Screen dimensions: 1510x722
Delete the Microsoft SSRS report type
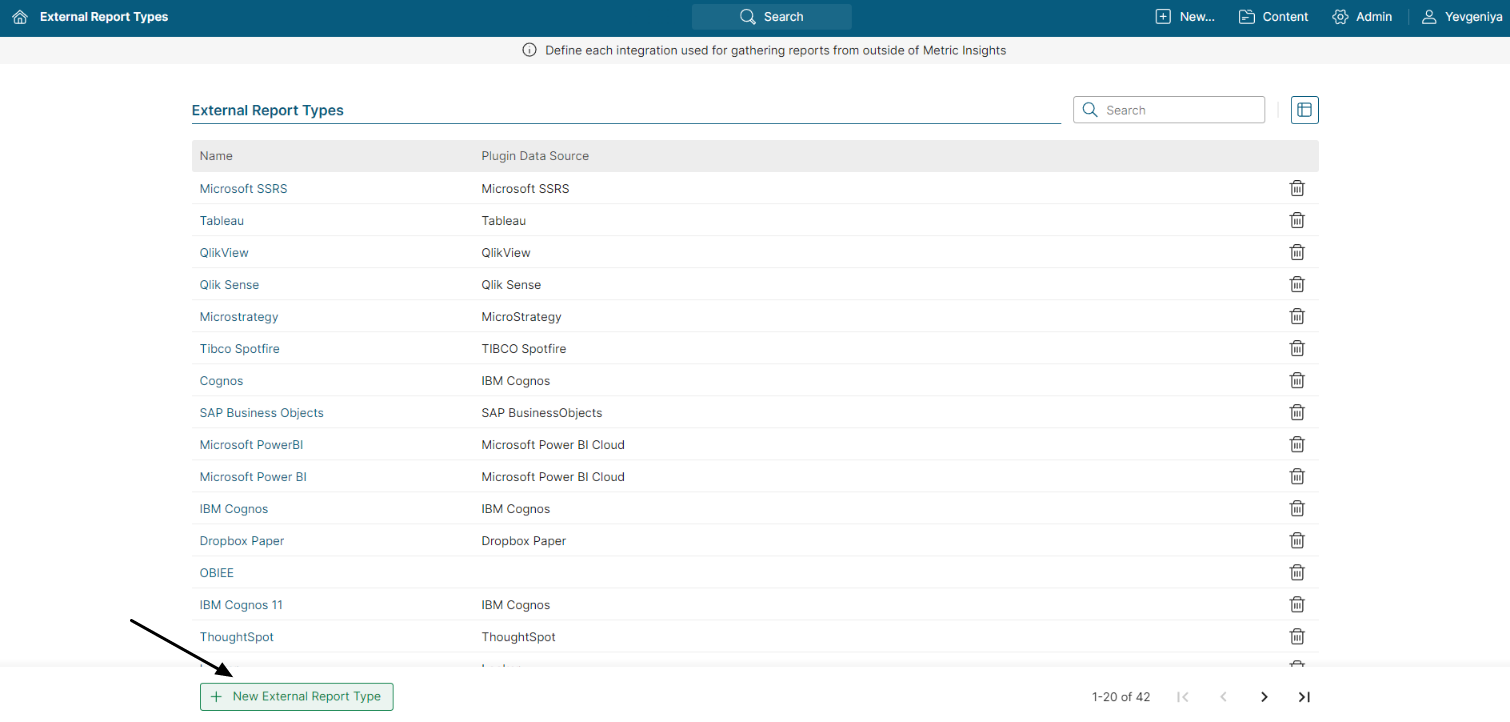tap(1297, 188)
